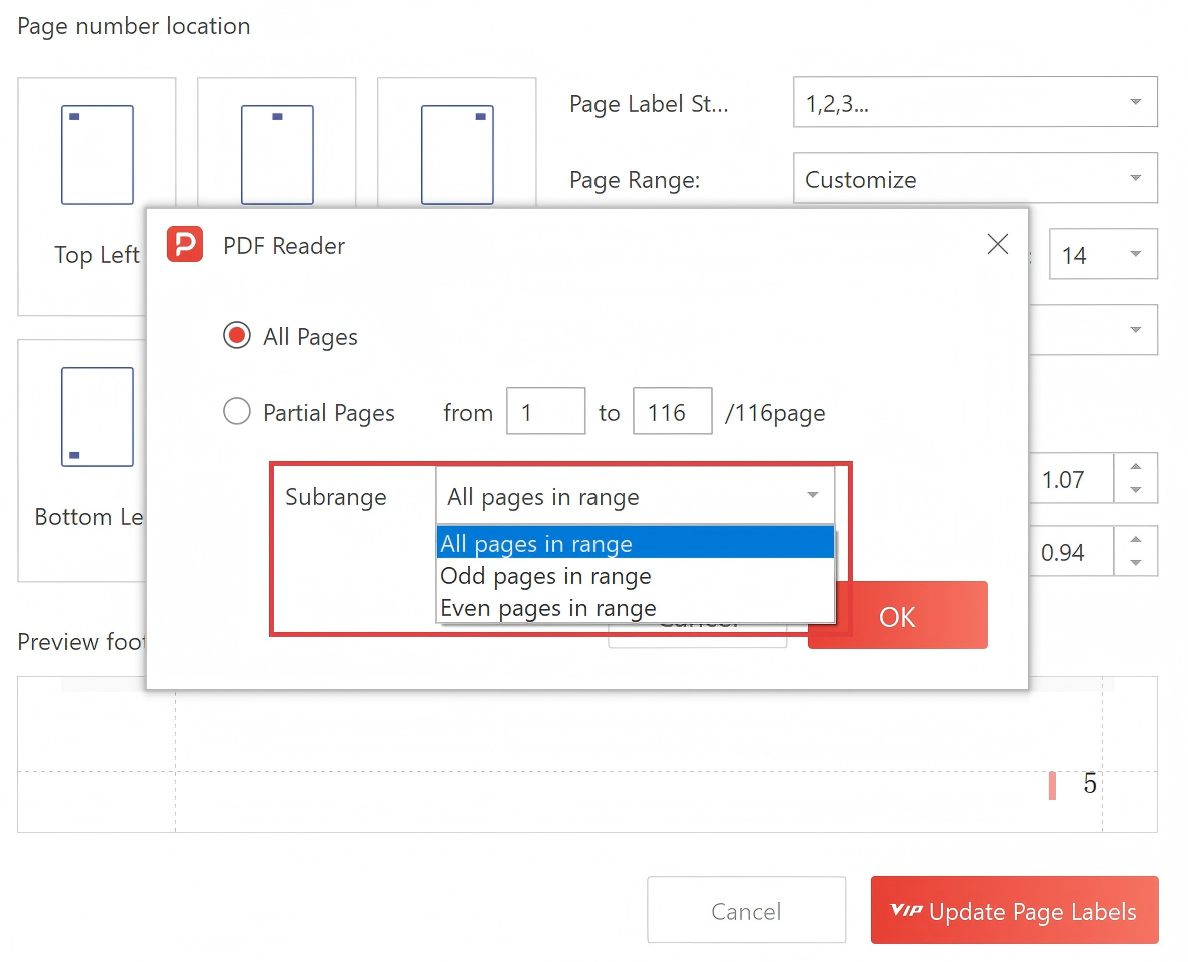Select Bottom Left page number position thumbnail
Screen dimensions: 1188x962
(x=97, y=417)
